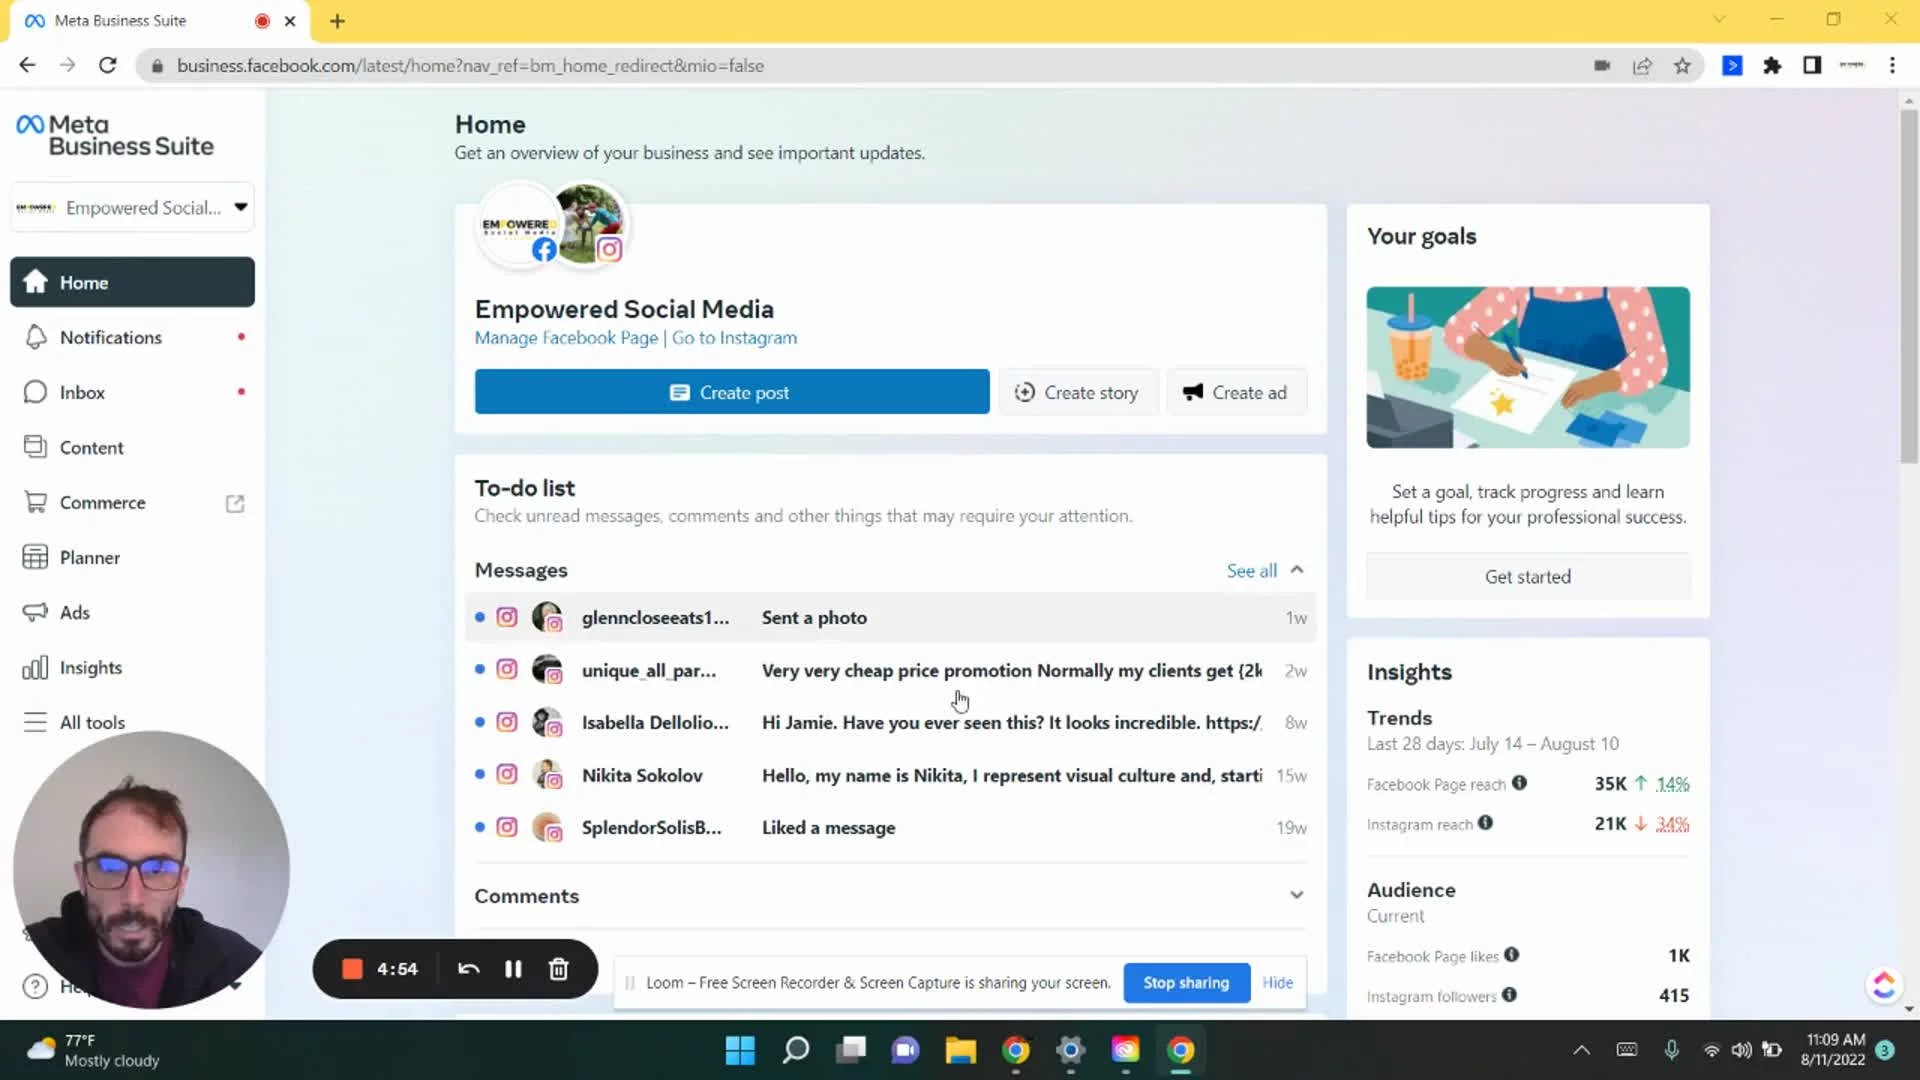Select Home in the sidebar
The height and width of the screenshot is (1080, 1920).
[x=132, y=282]
